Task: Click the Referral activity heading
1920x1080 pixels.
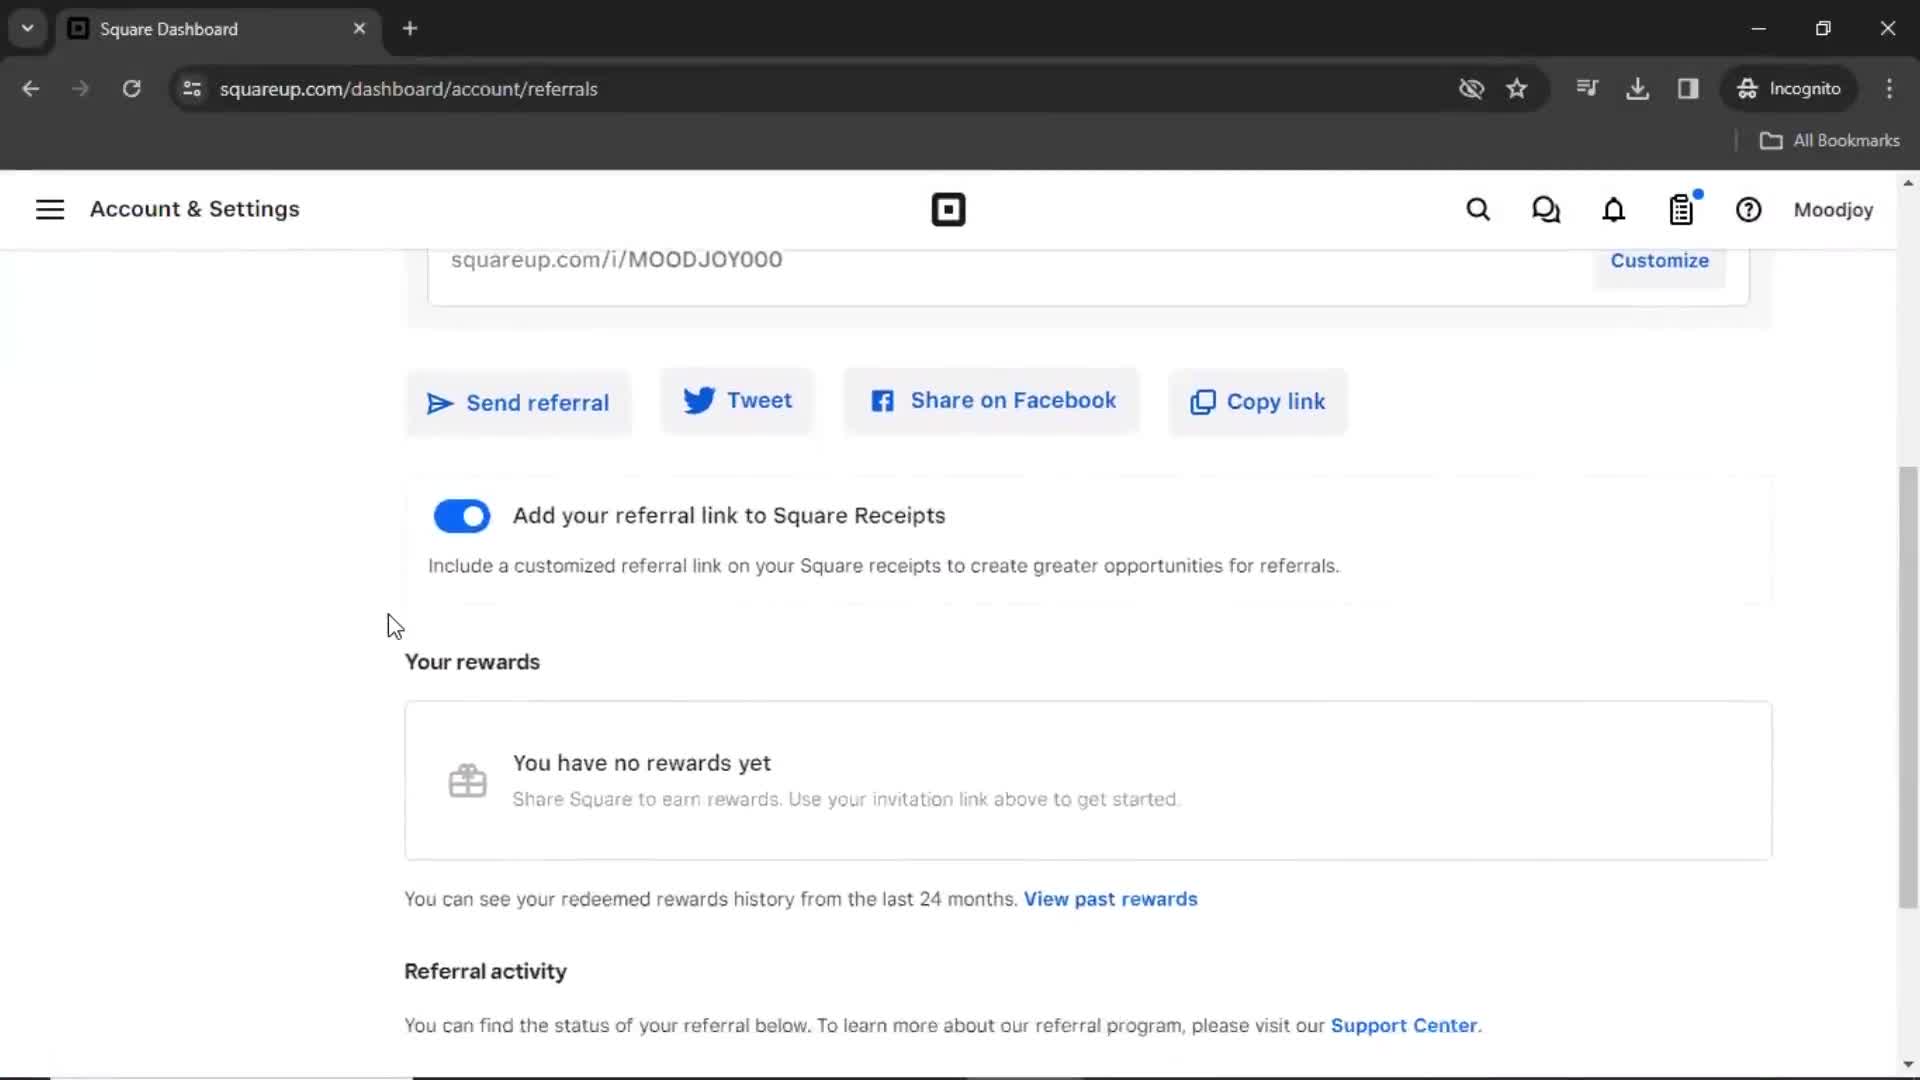Action: coord(485,971)
